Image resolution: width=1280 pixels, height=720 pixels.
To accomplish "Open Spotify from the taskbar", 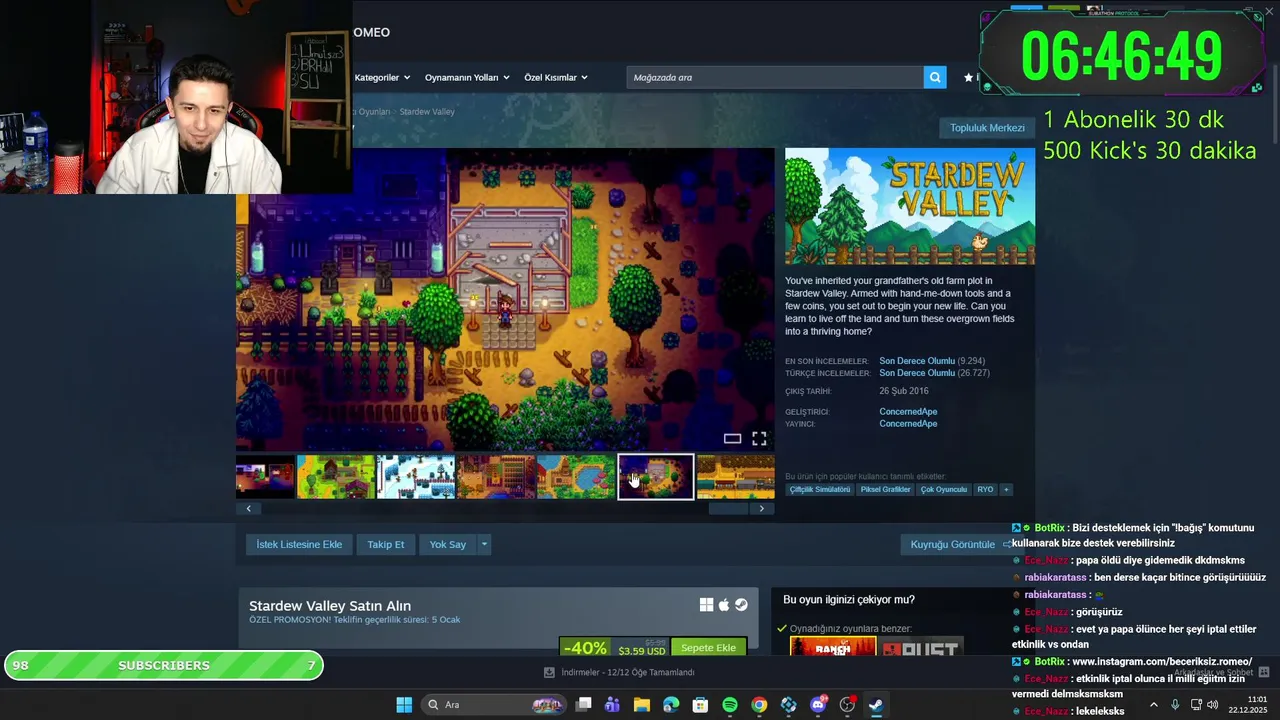I will (730, 705).
